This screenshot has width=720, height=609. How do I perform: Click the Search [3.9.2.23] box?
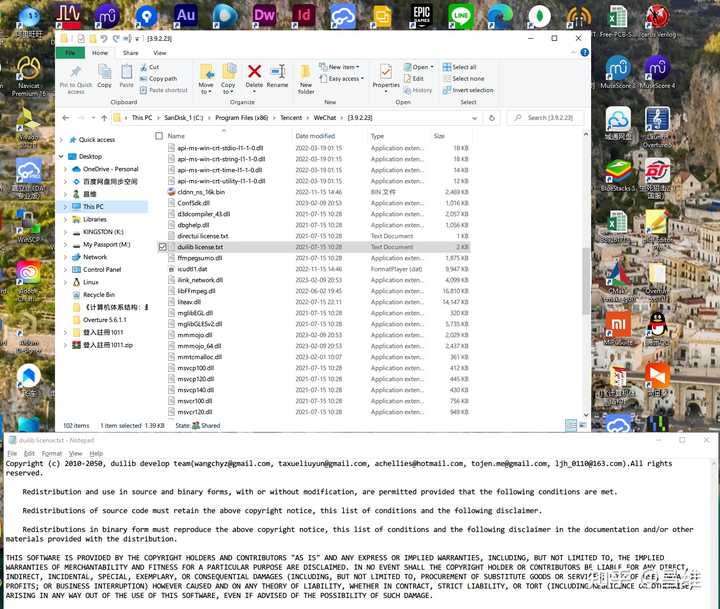coord(546,118)
